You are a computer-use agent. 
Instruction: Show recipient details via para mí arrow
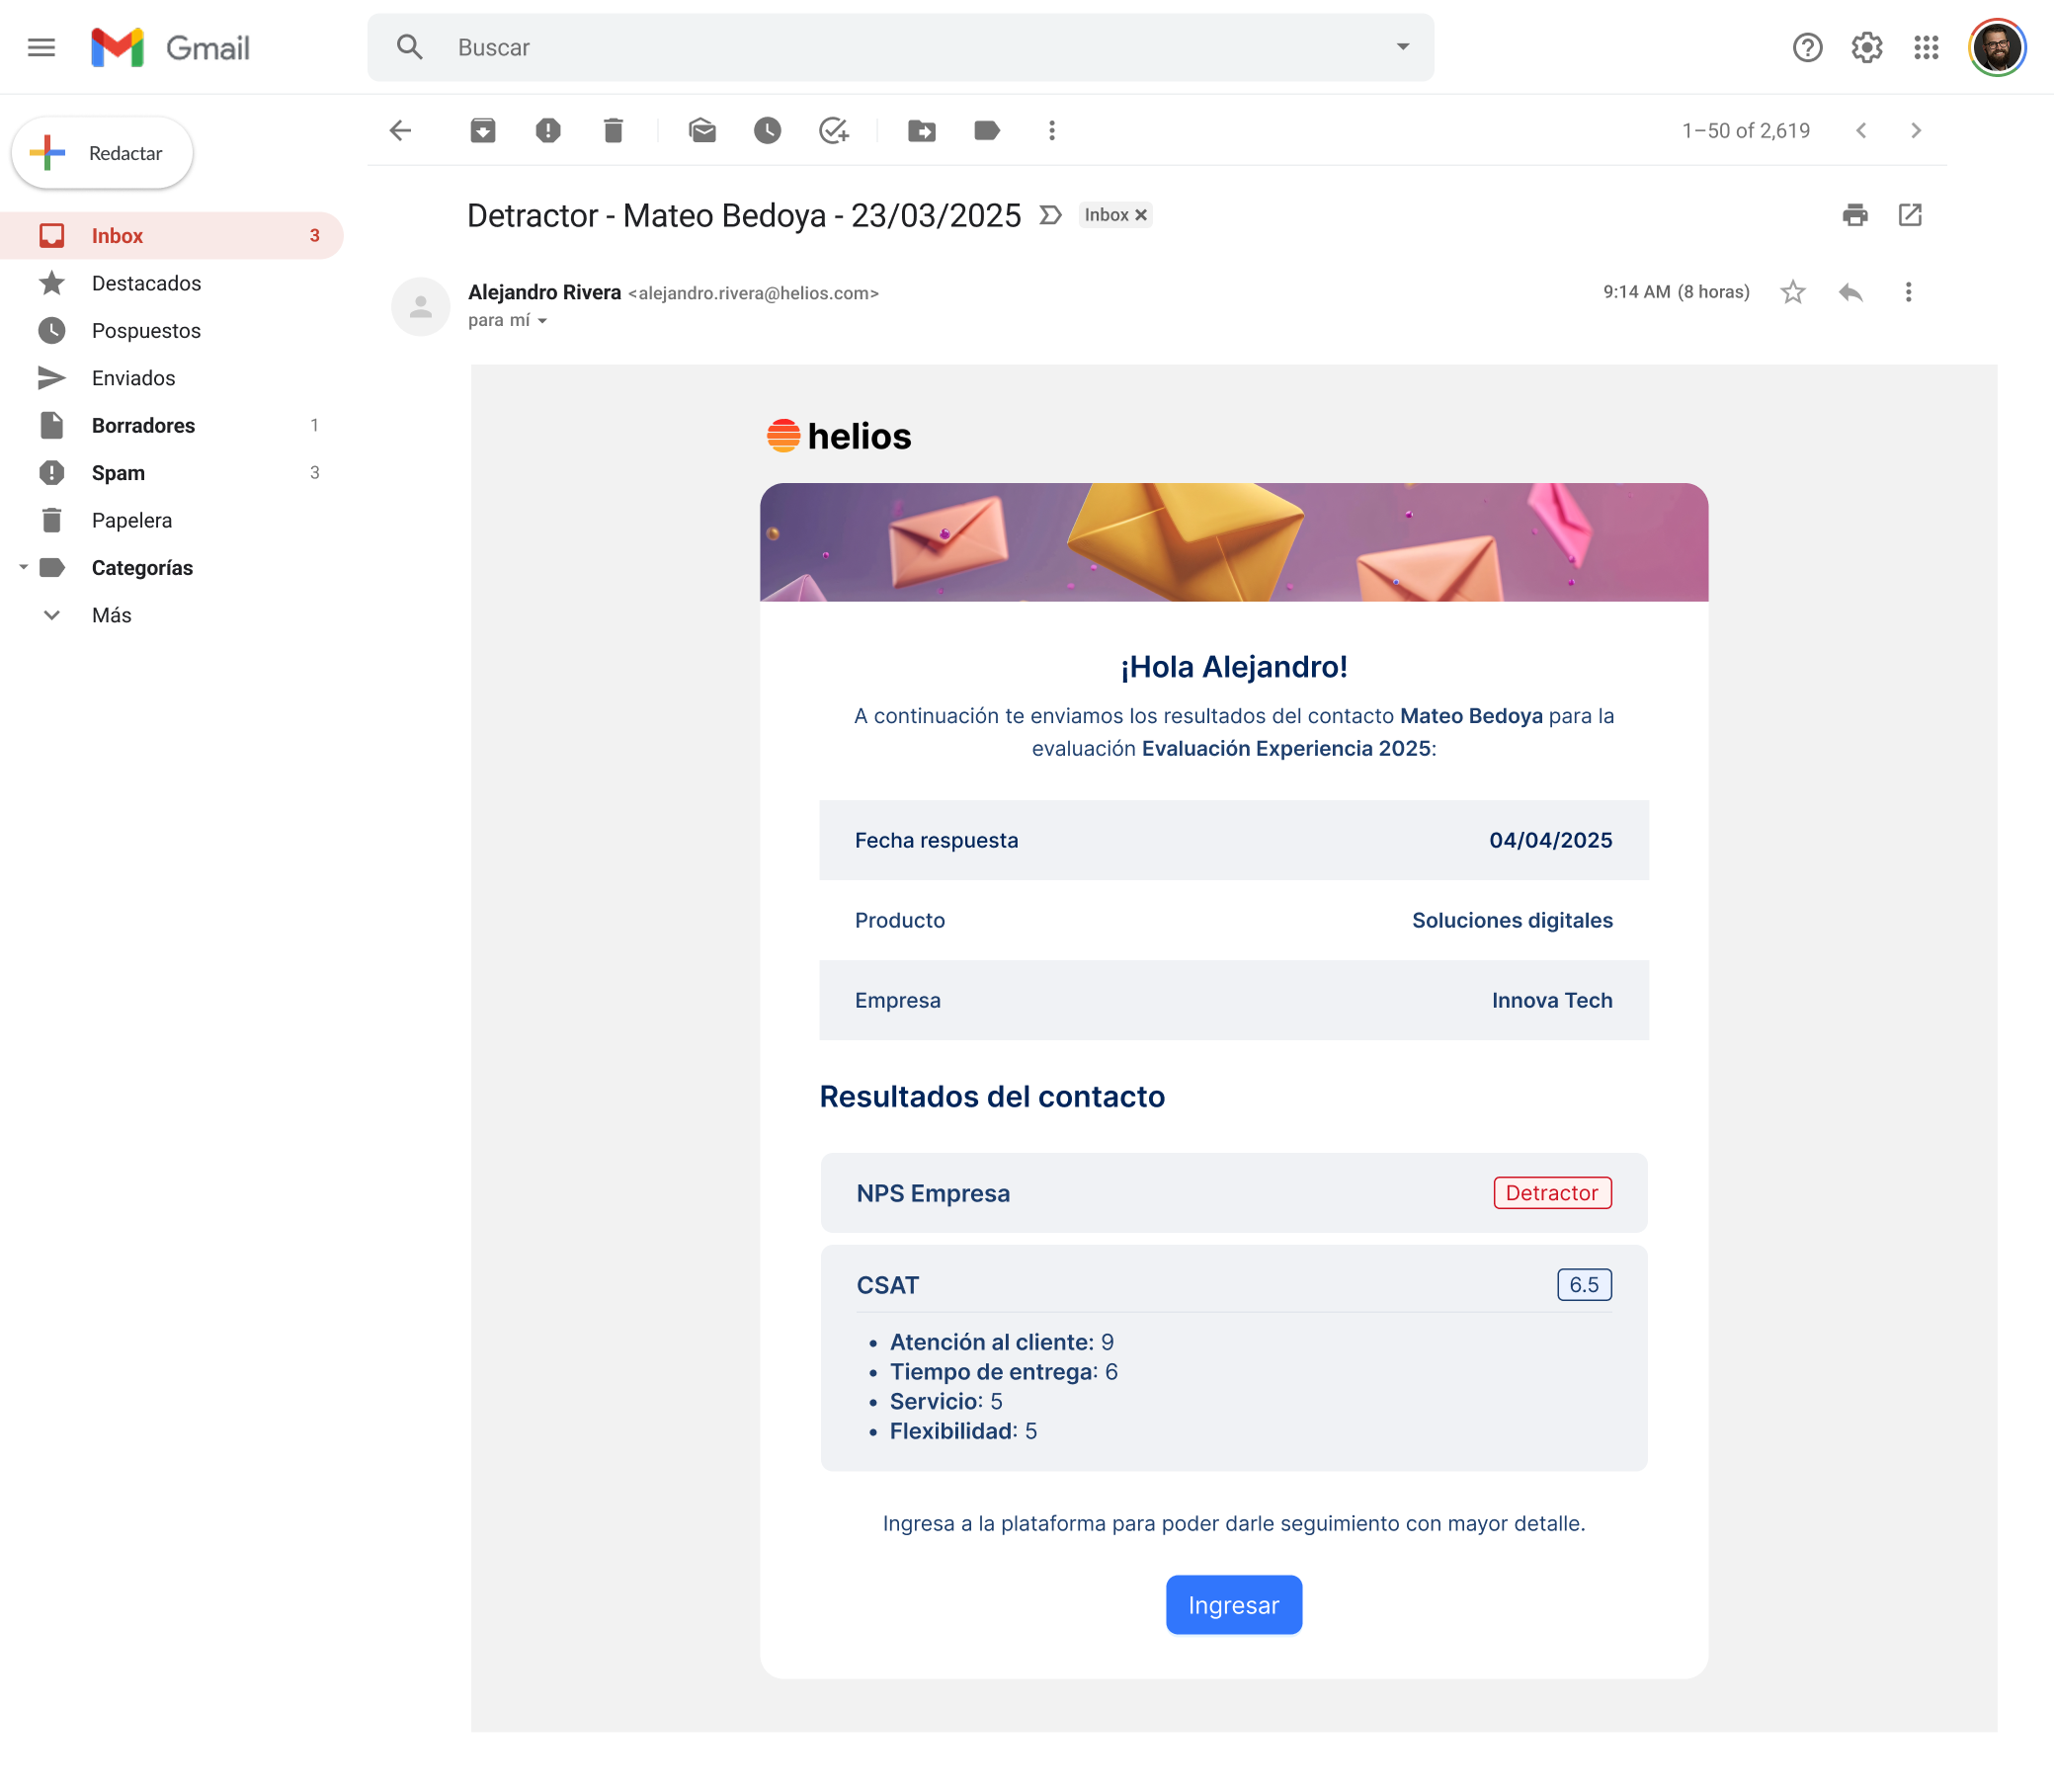coord(541,321)
